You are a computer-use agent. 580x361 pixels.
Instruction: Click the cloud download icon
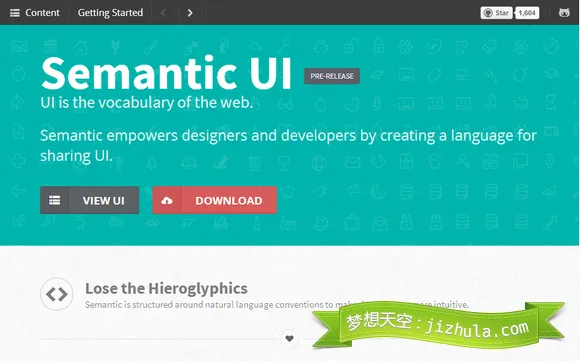point(167,200)
